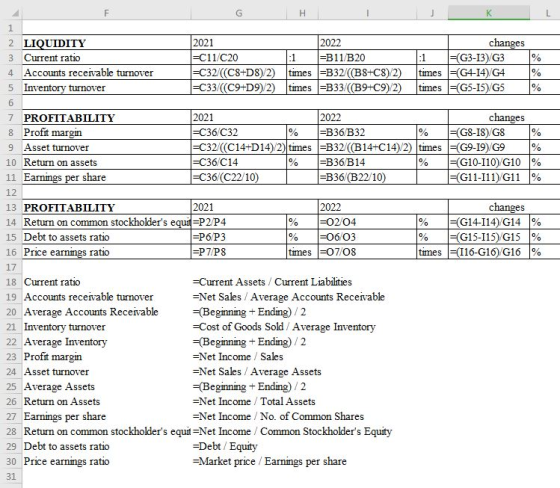
Task: Select the cell with formula =C11/C20
Action: (239, 58)
